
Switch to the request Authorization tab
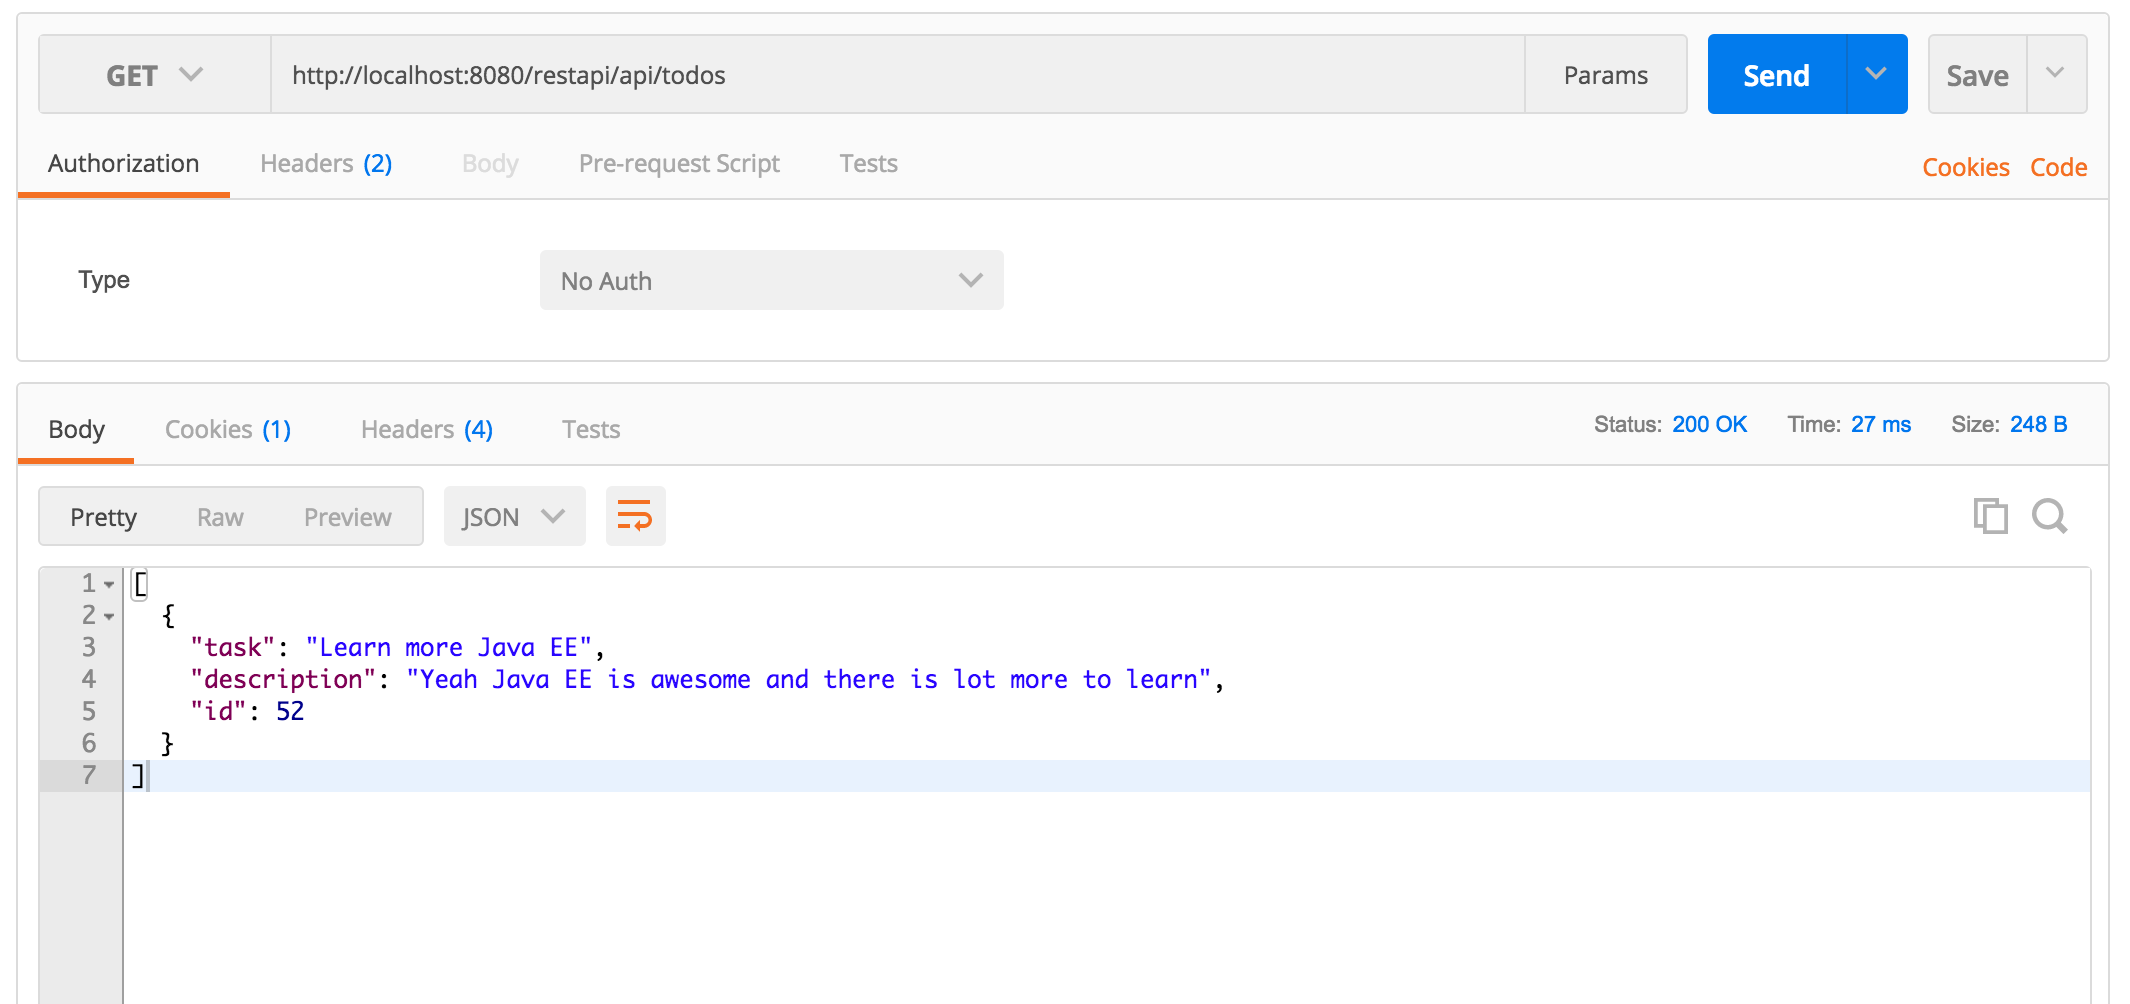click(x=124, y=163)
